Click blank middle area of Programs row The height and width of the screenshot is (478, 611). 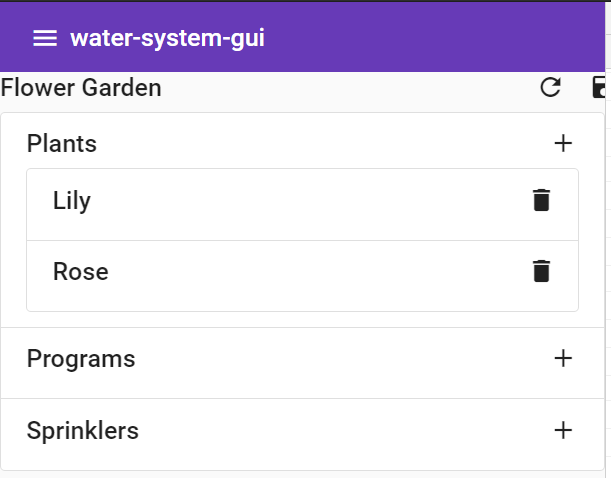click(330, 358)
